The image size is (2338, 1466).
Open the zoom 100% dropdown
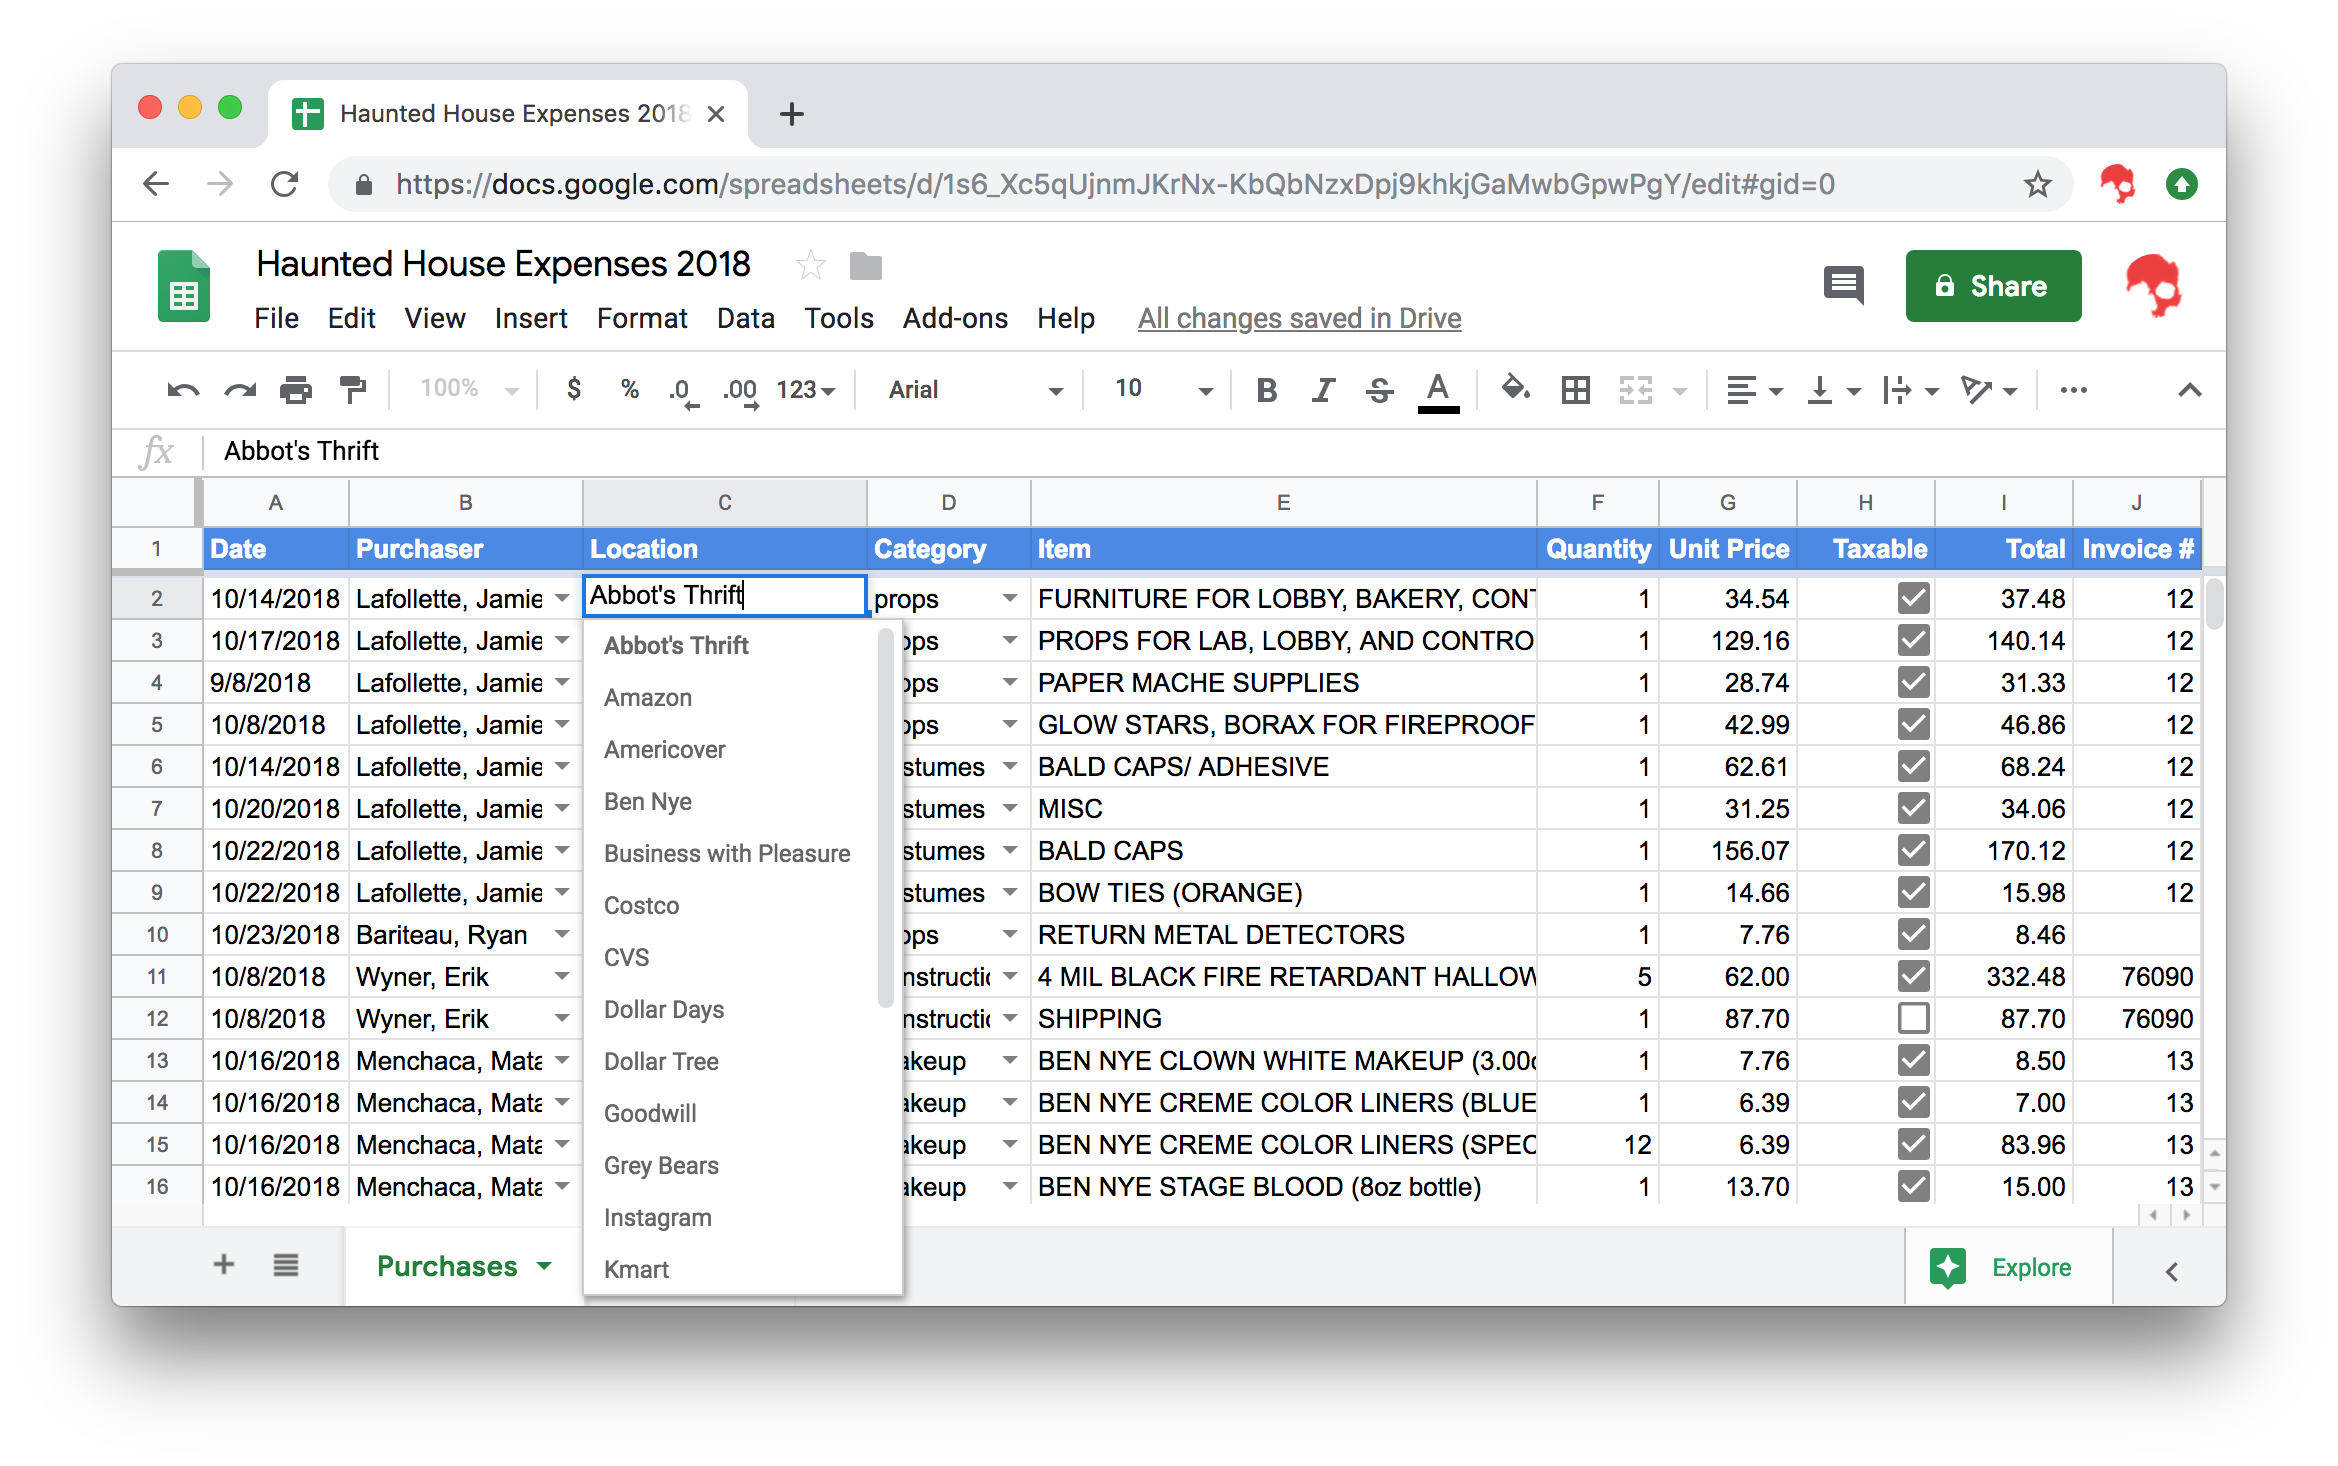point(469,389)
